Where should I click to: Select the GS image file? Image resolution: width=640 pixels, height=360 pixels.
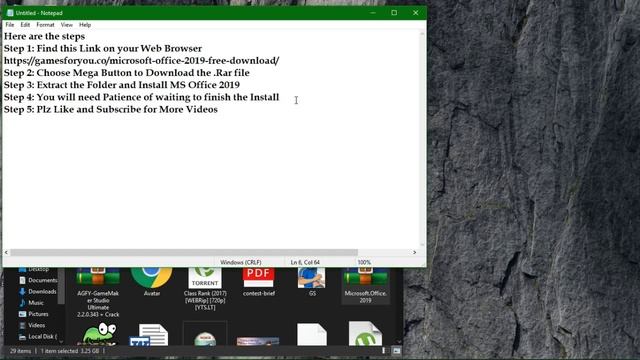click(312, 282)
